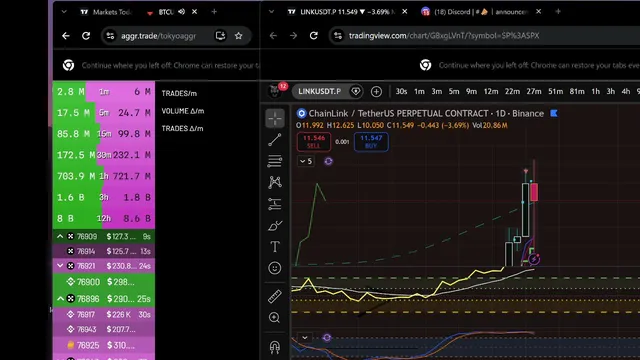Expand the 76921 trade row chevron
Image resolution: width=640 pixels, height=360 pixels.
click(x=60, y=266)
